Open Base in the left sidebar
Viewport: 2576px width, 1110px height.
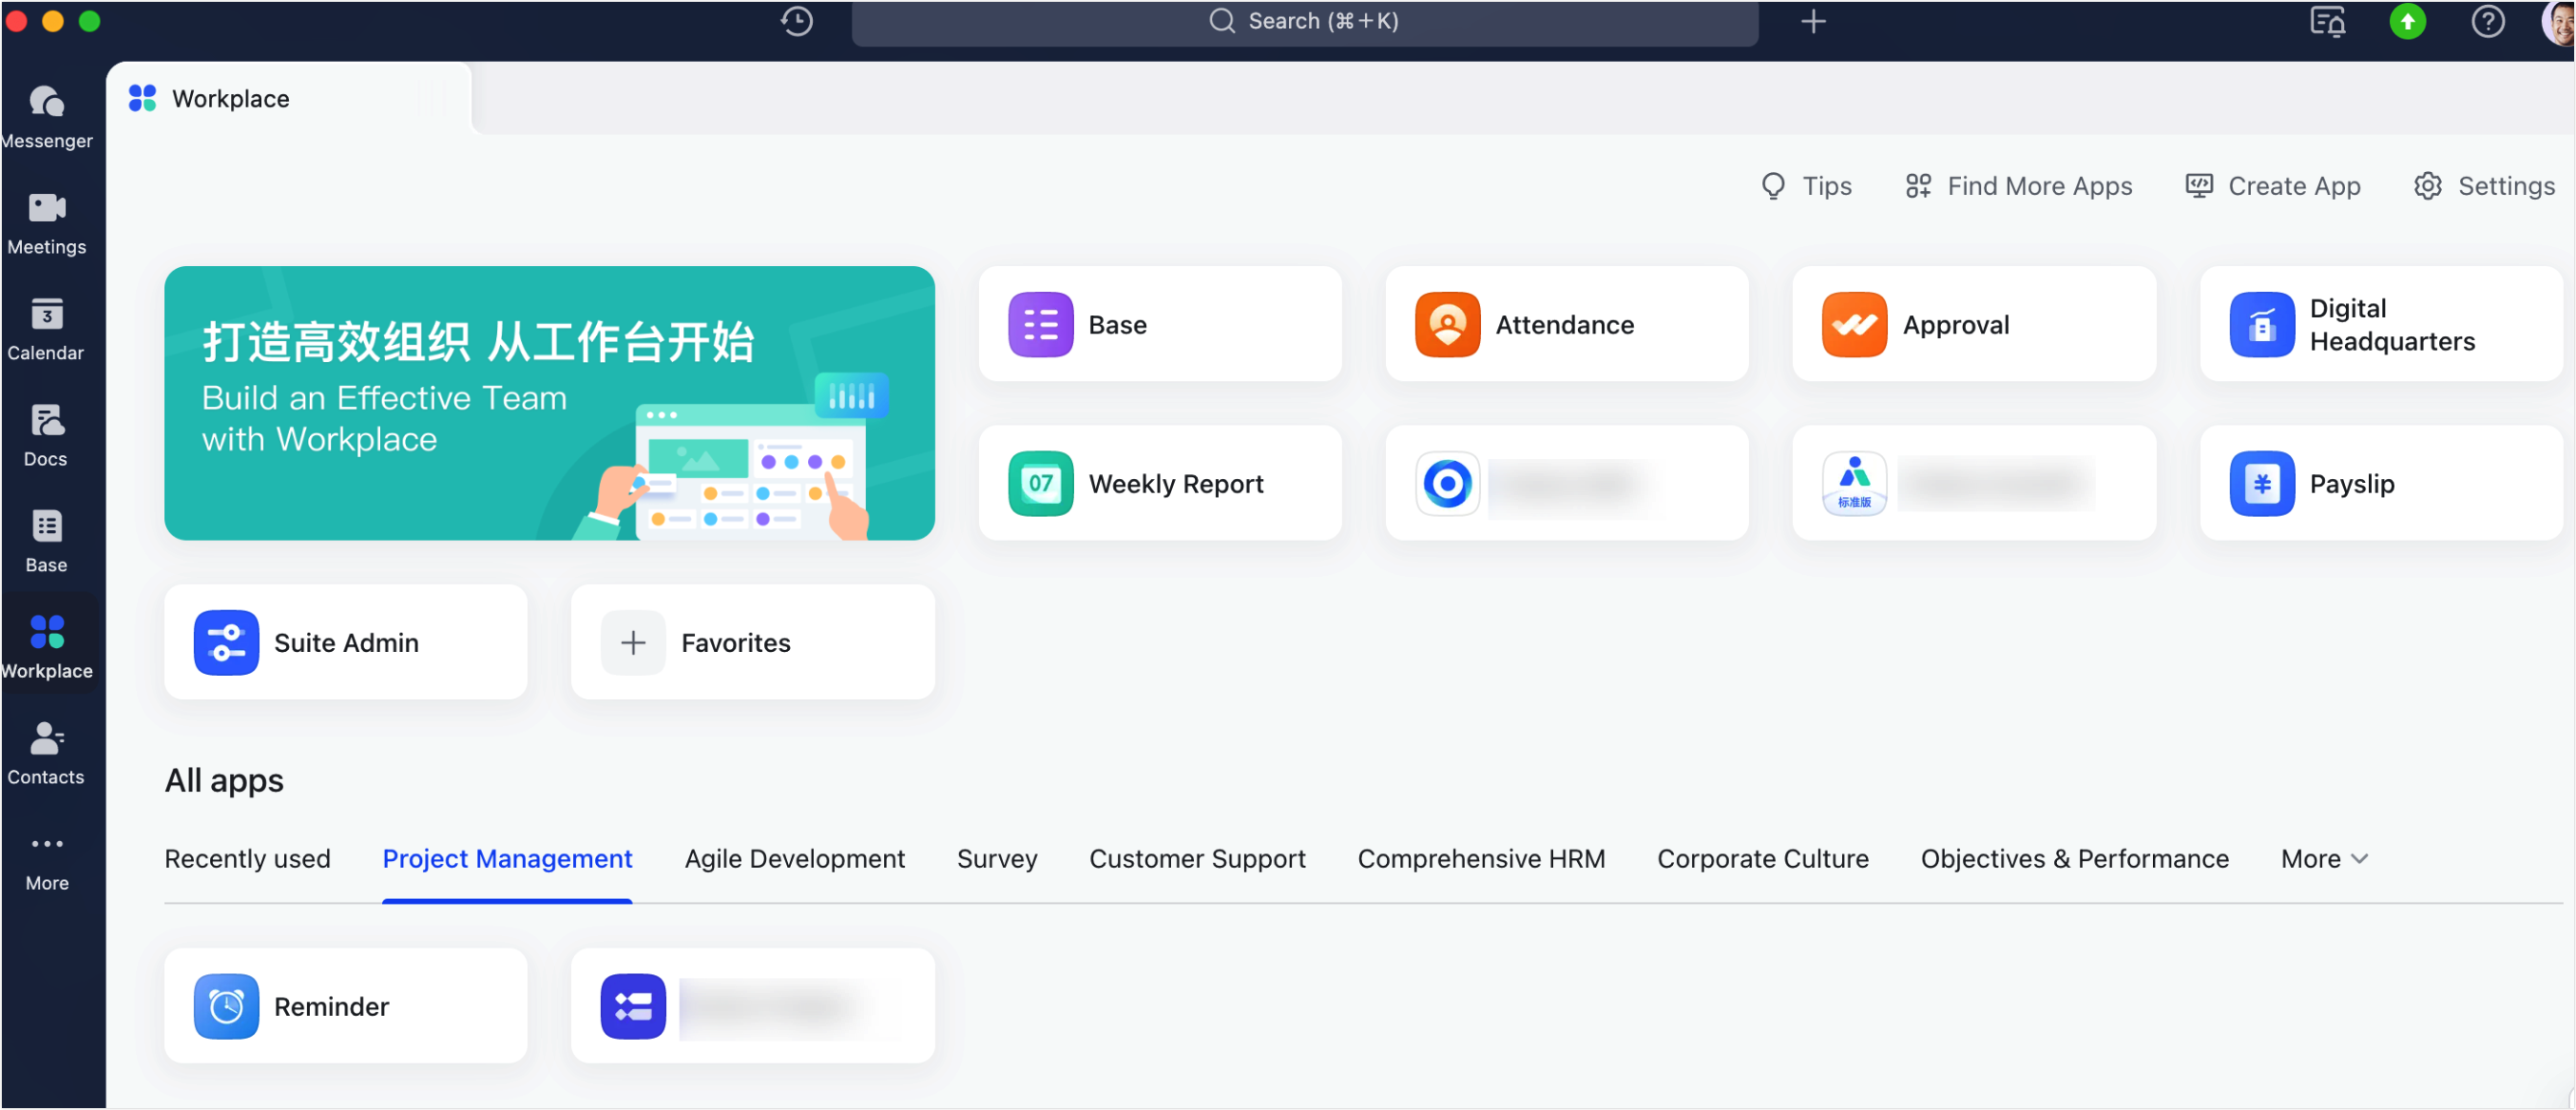tap(47, 541)
